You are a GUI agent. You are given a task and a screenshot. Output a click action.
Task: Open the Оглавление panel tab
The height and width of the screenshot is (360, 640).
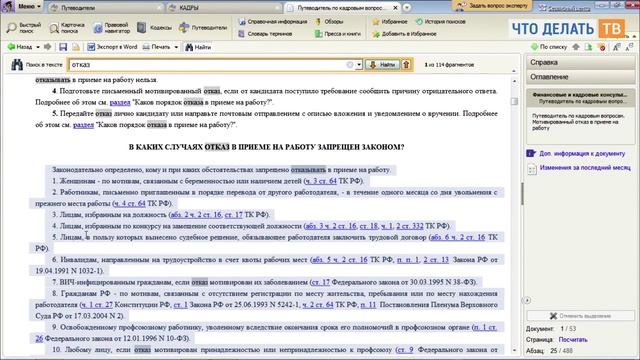click(581, 77)
